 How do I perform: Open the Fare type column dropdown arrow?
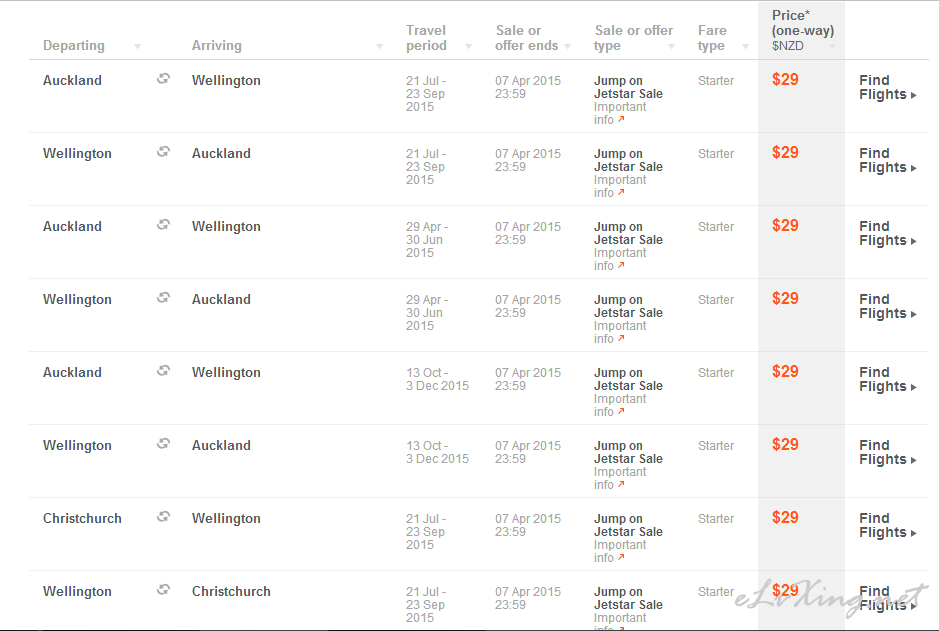[x=746, y=47]
